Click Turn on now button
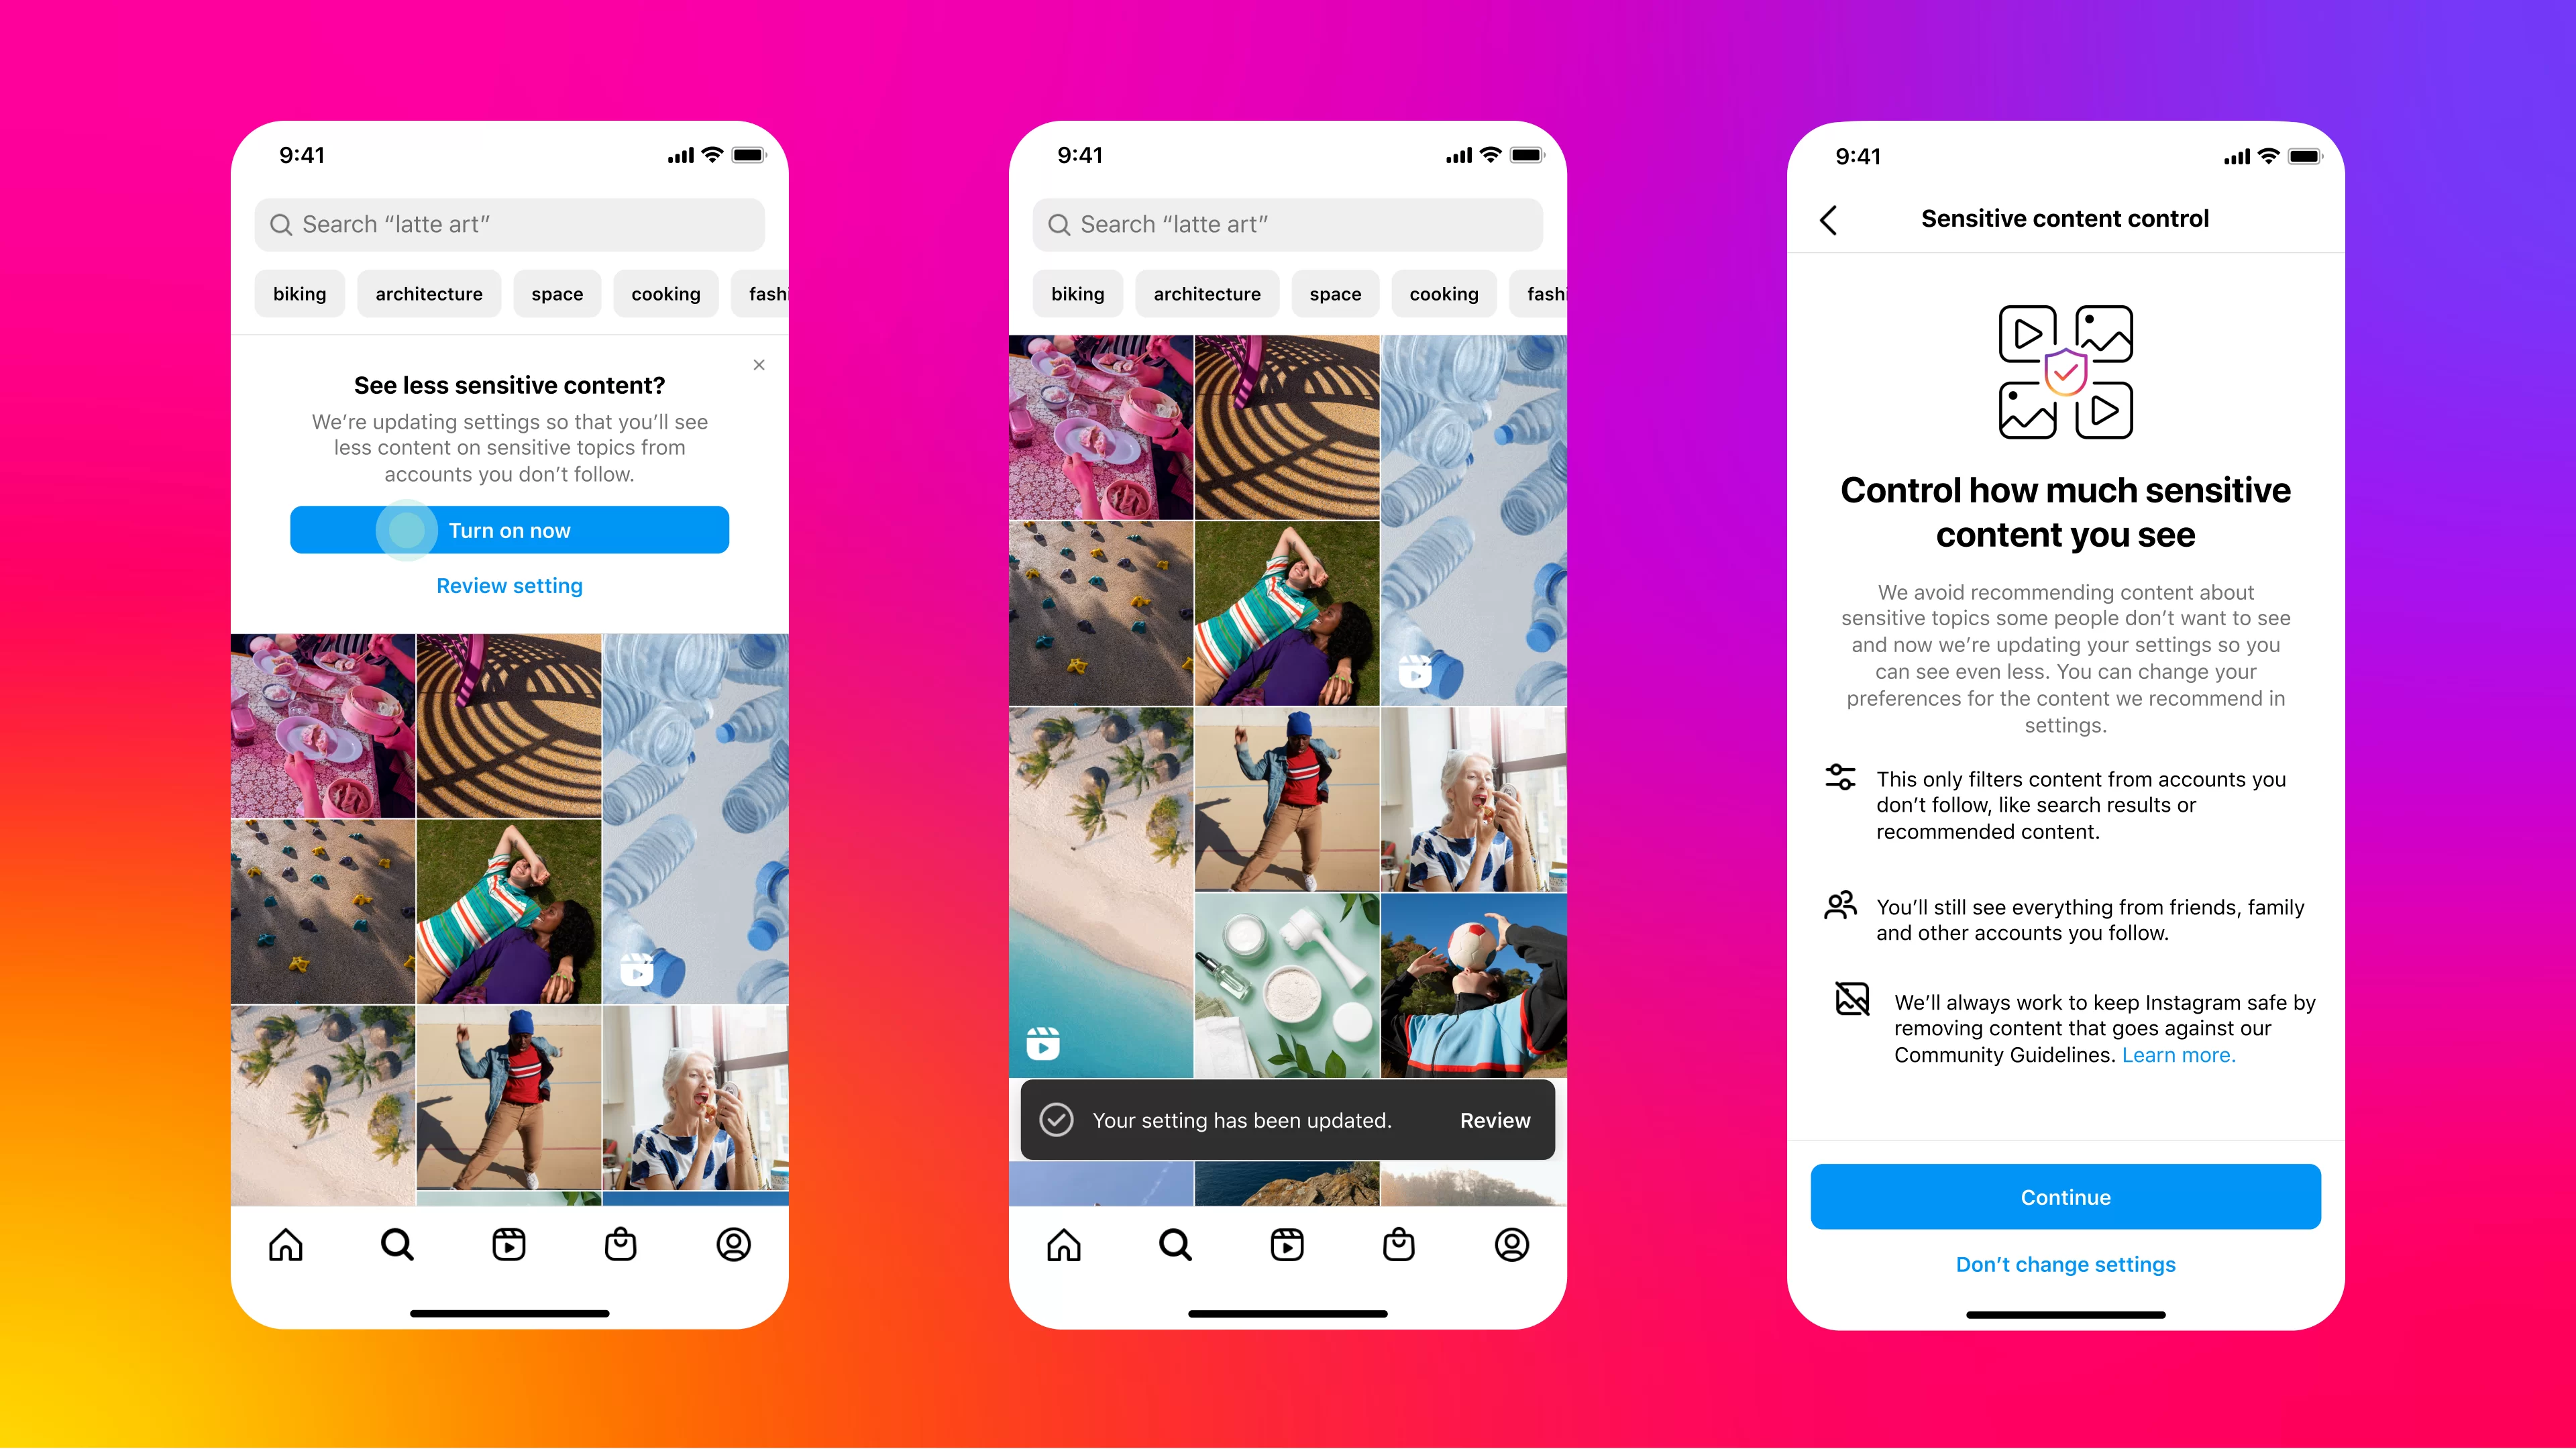 510,529
